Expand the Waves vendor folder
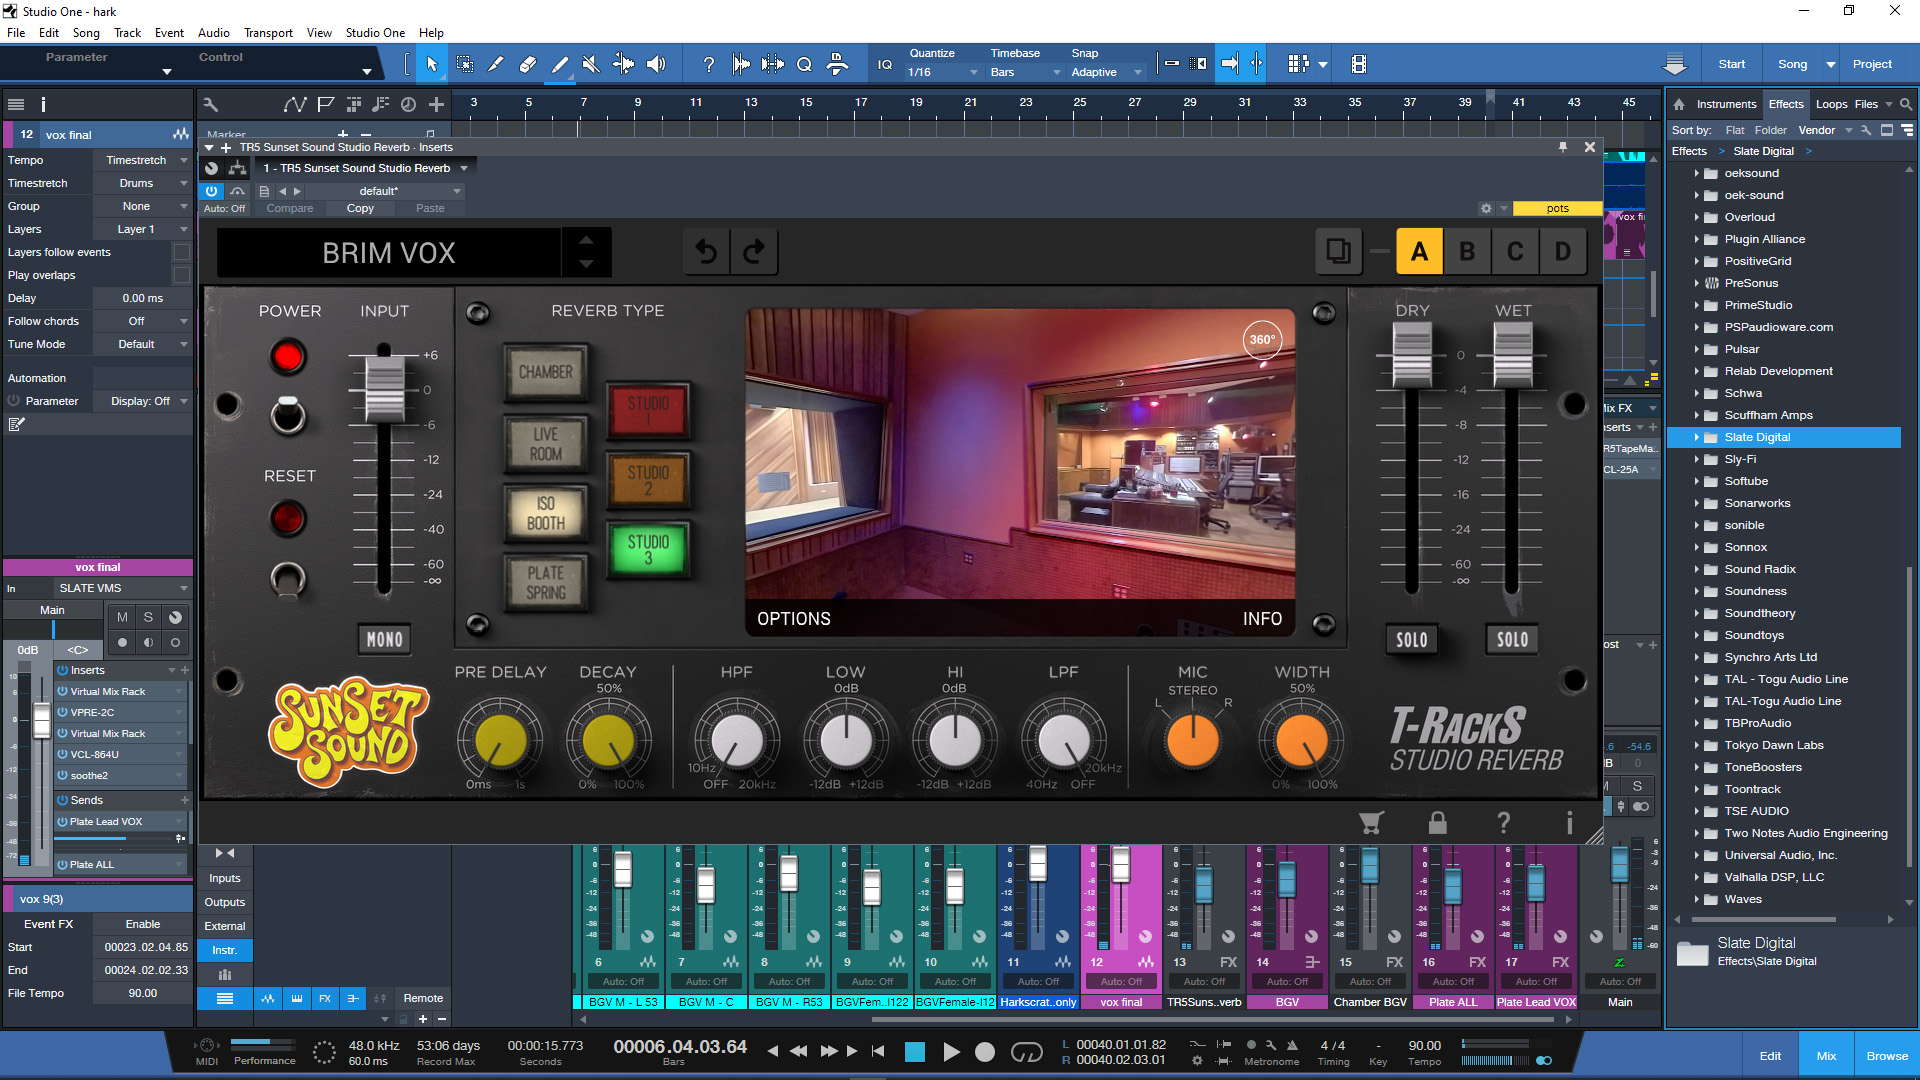The height and width of the screenshot is (1080, 1920). [x=1697, y=899]
